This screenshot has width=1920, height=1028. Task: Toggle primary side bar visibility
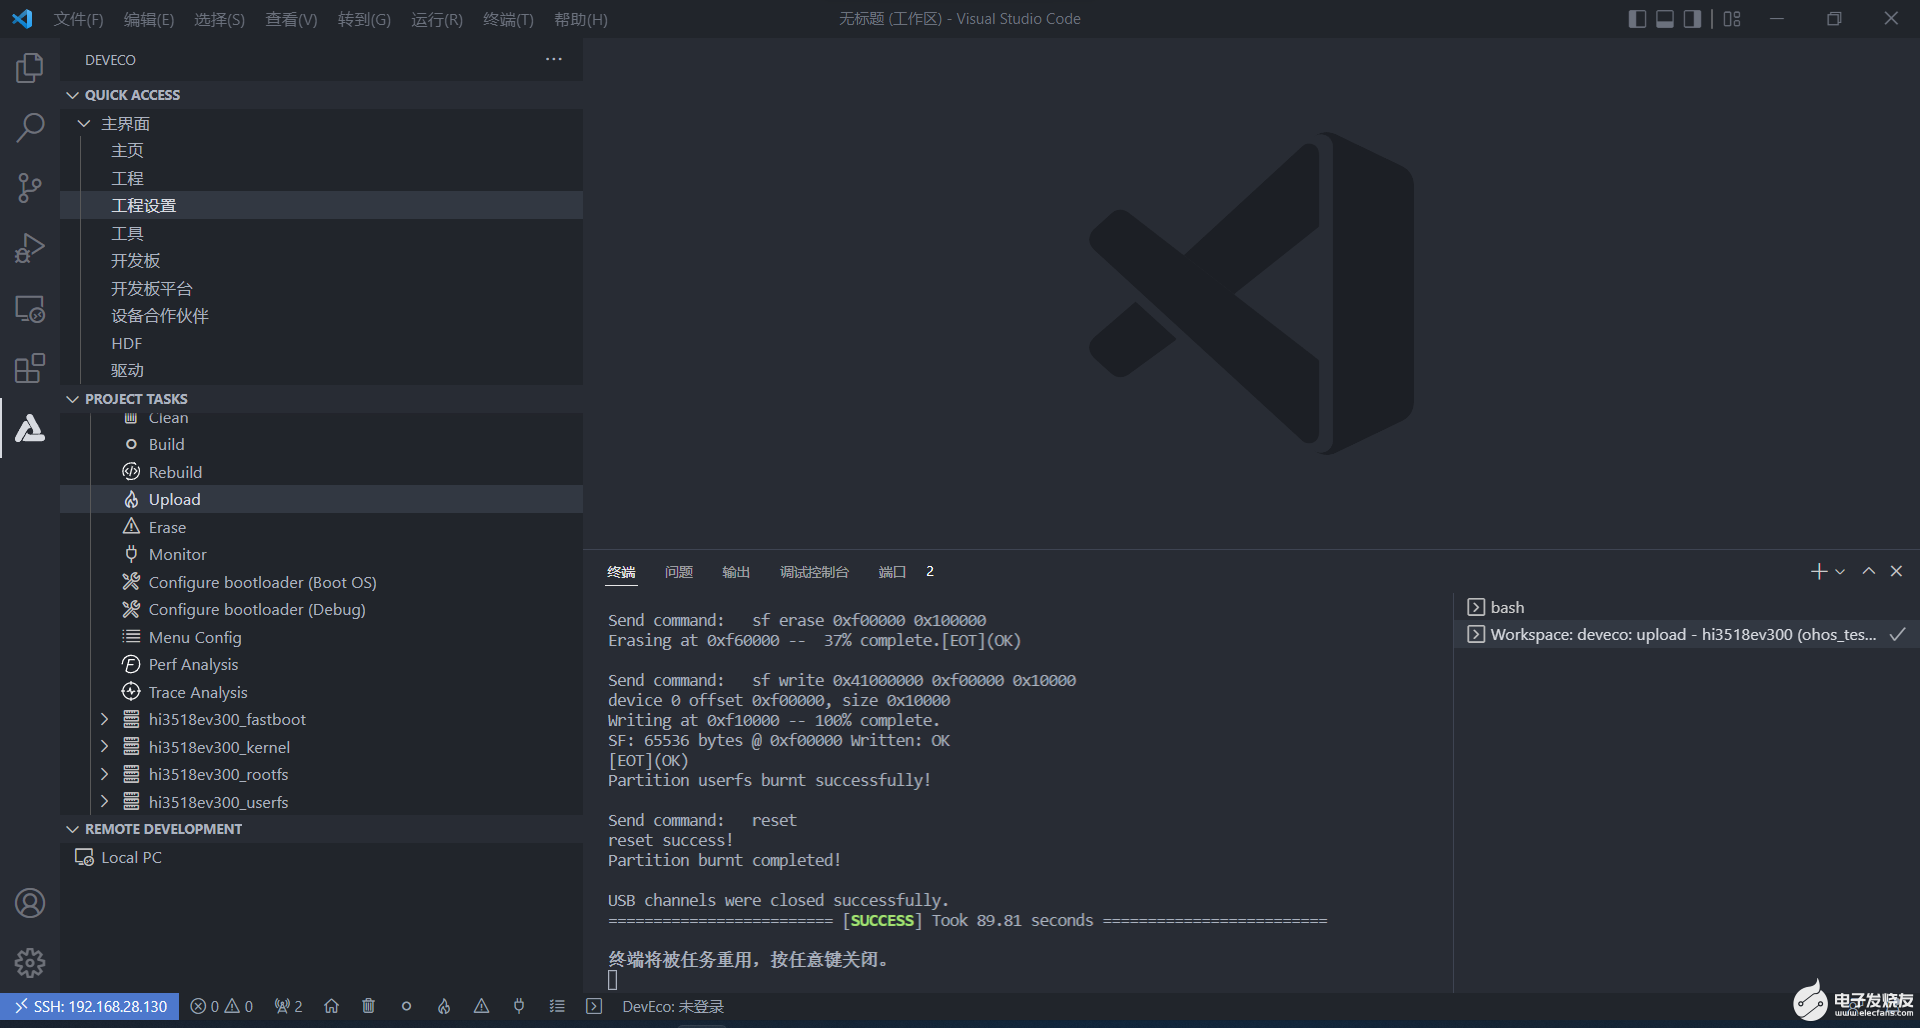1637,19
